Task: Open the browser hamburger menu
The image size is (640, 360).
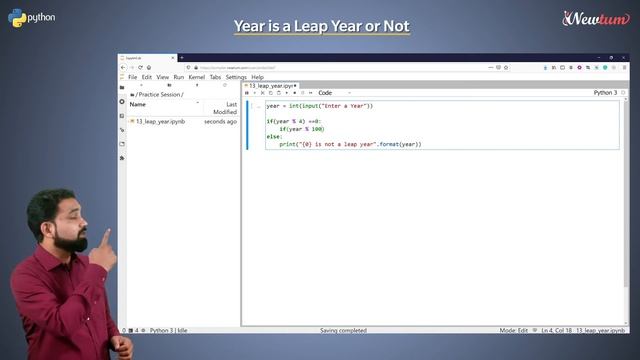Action: click(624, 68)
